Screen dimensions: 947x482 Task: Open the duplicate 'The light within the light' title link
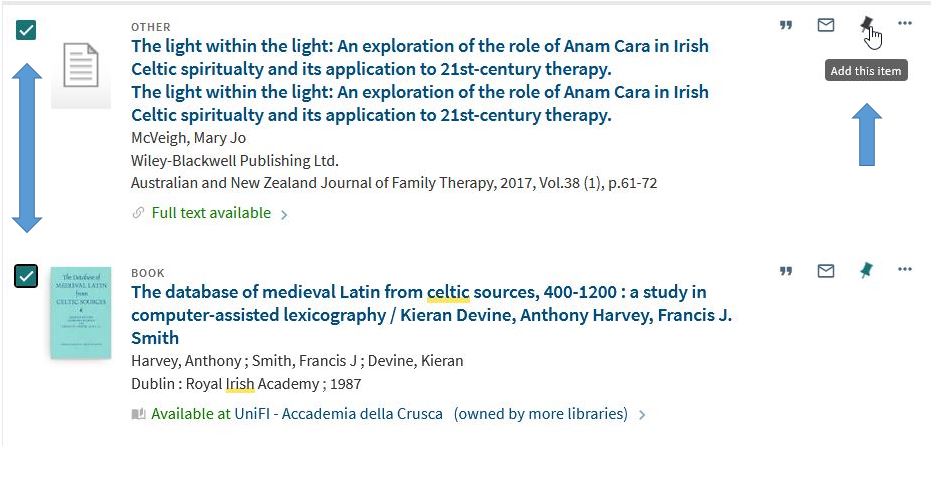(420, 103)
